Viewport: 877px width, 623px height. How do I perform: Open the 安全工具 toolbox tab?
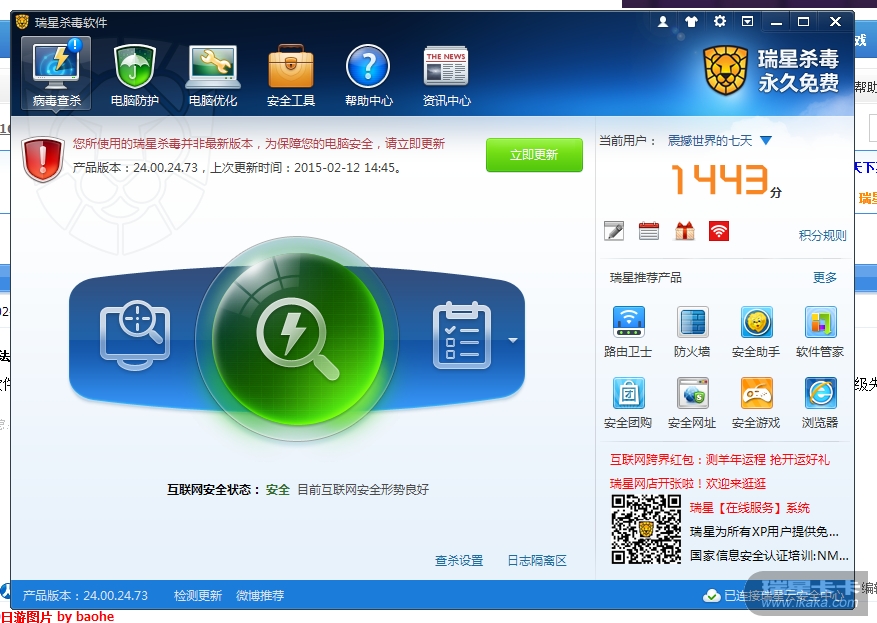[x=291, y=75]
